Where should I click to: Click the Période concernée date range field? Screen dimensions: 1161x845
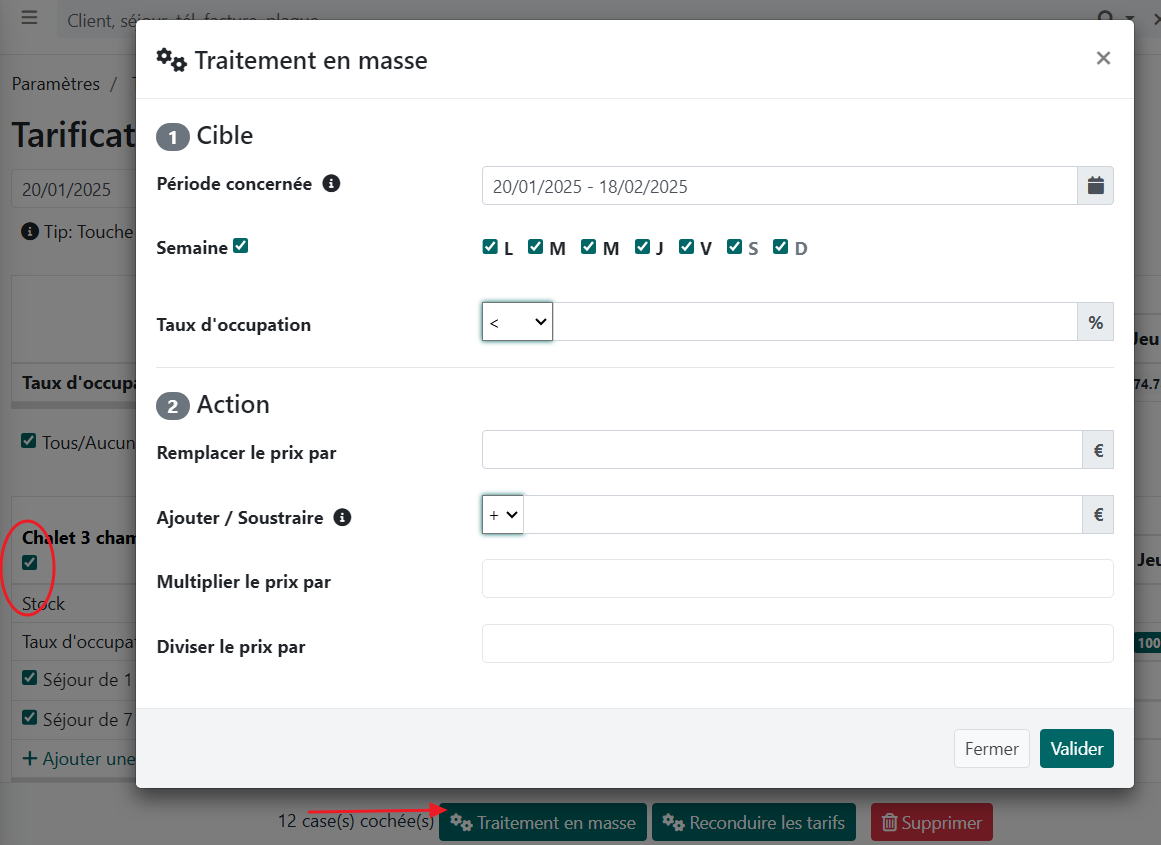pos(779,186)
